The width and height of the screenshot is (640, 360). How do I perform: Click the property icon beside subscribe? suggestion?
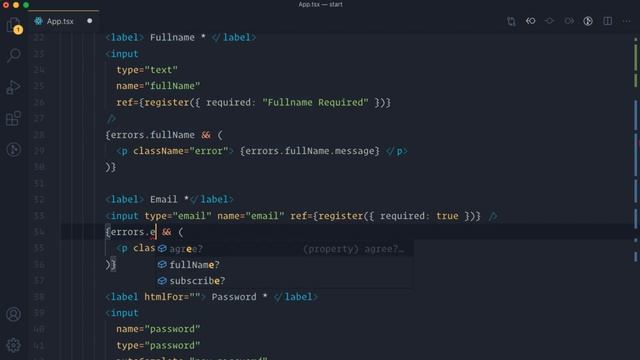162,280
